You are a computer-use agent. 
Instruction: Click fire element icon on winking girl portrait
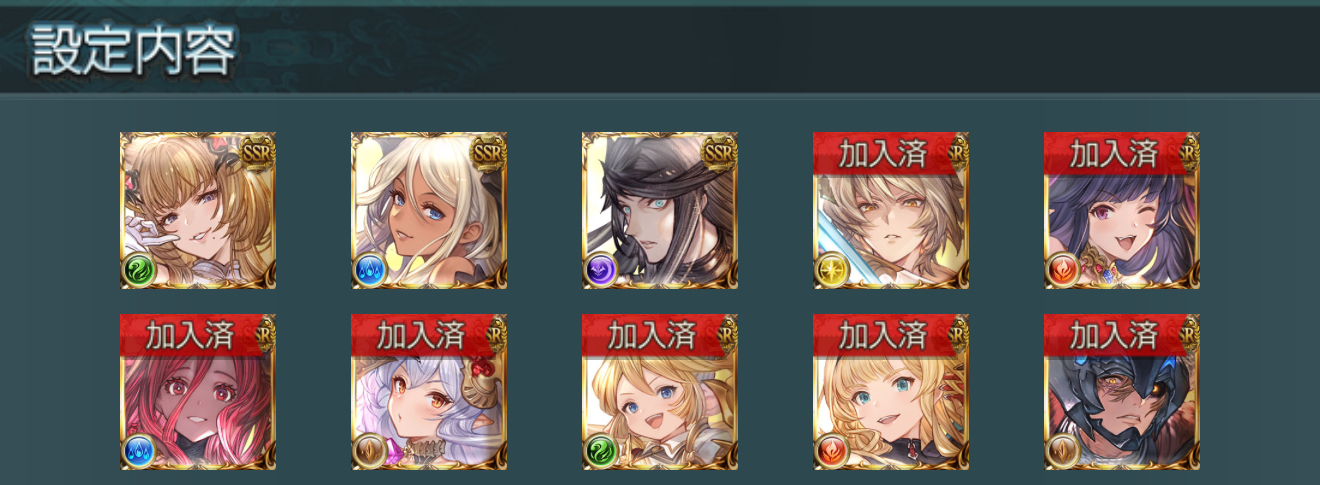1063,271
